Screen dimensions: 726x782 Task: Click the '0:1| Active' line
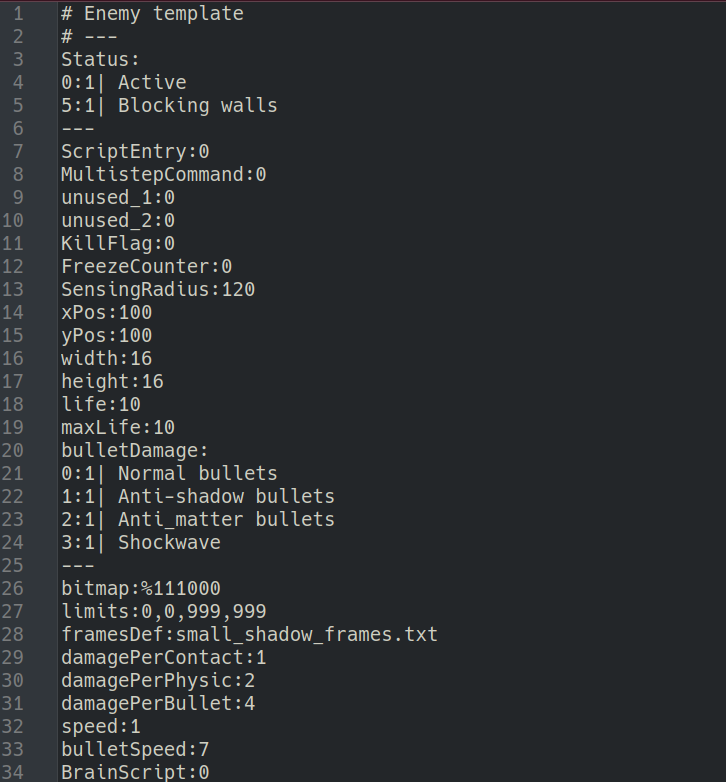[x=124, y=83]
